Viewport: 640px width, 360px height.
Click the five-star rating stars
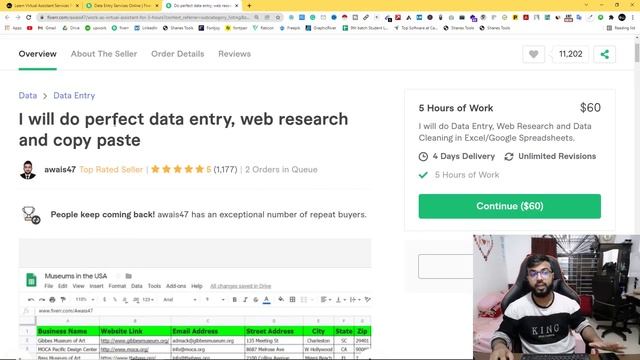click(177, 169)
